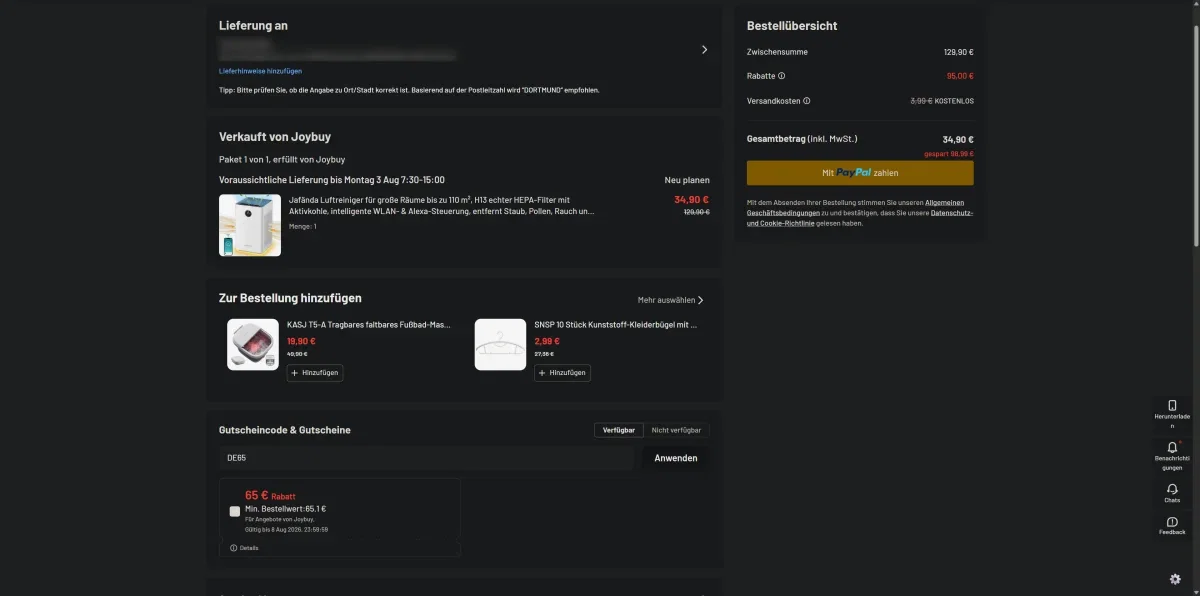The width and height of the screenshot is (1200, 596).
Task: Click Lieferhinweise hinzufügen link
Action: click(x=260, y=71)
